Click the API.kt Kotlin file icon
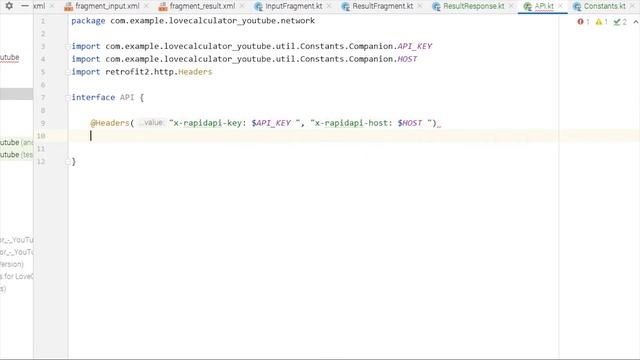This screenshot has width=640, height=360. (x=528, y=6)
